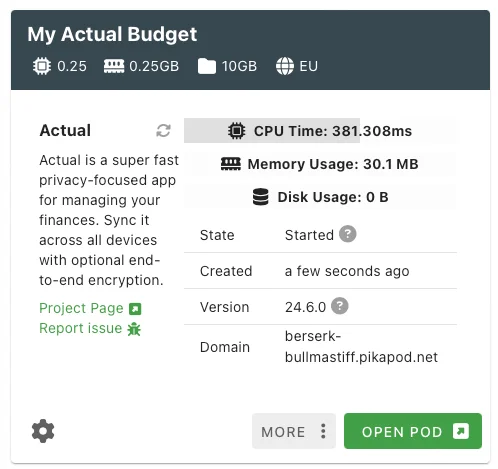This screenshot has height=469, width=498.
Task: Expand the MORE options menu
Action: tap(294, 431)
